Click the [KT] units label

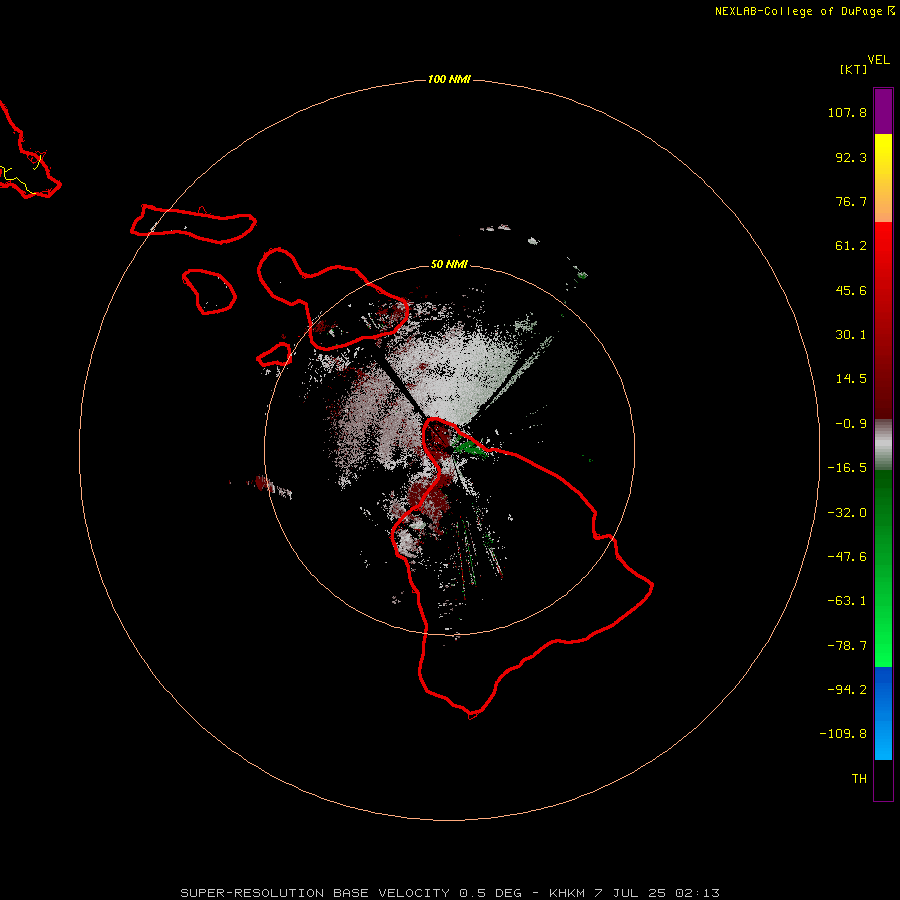tap(854, 69)
